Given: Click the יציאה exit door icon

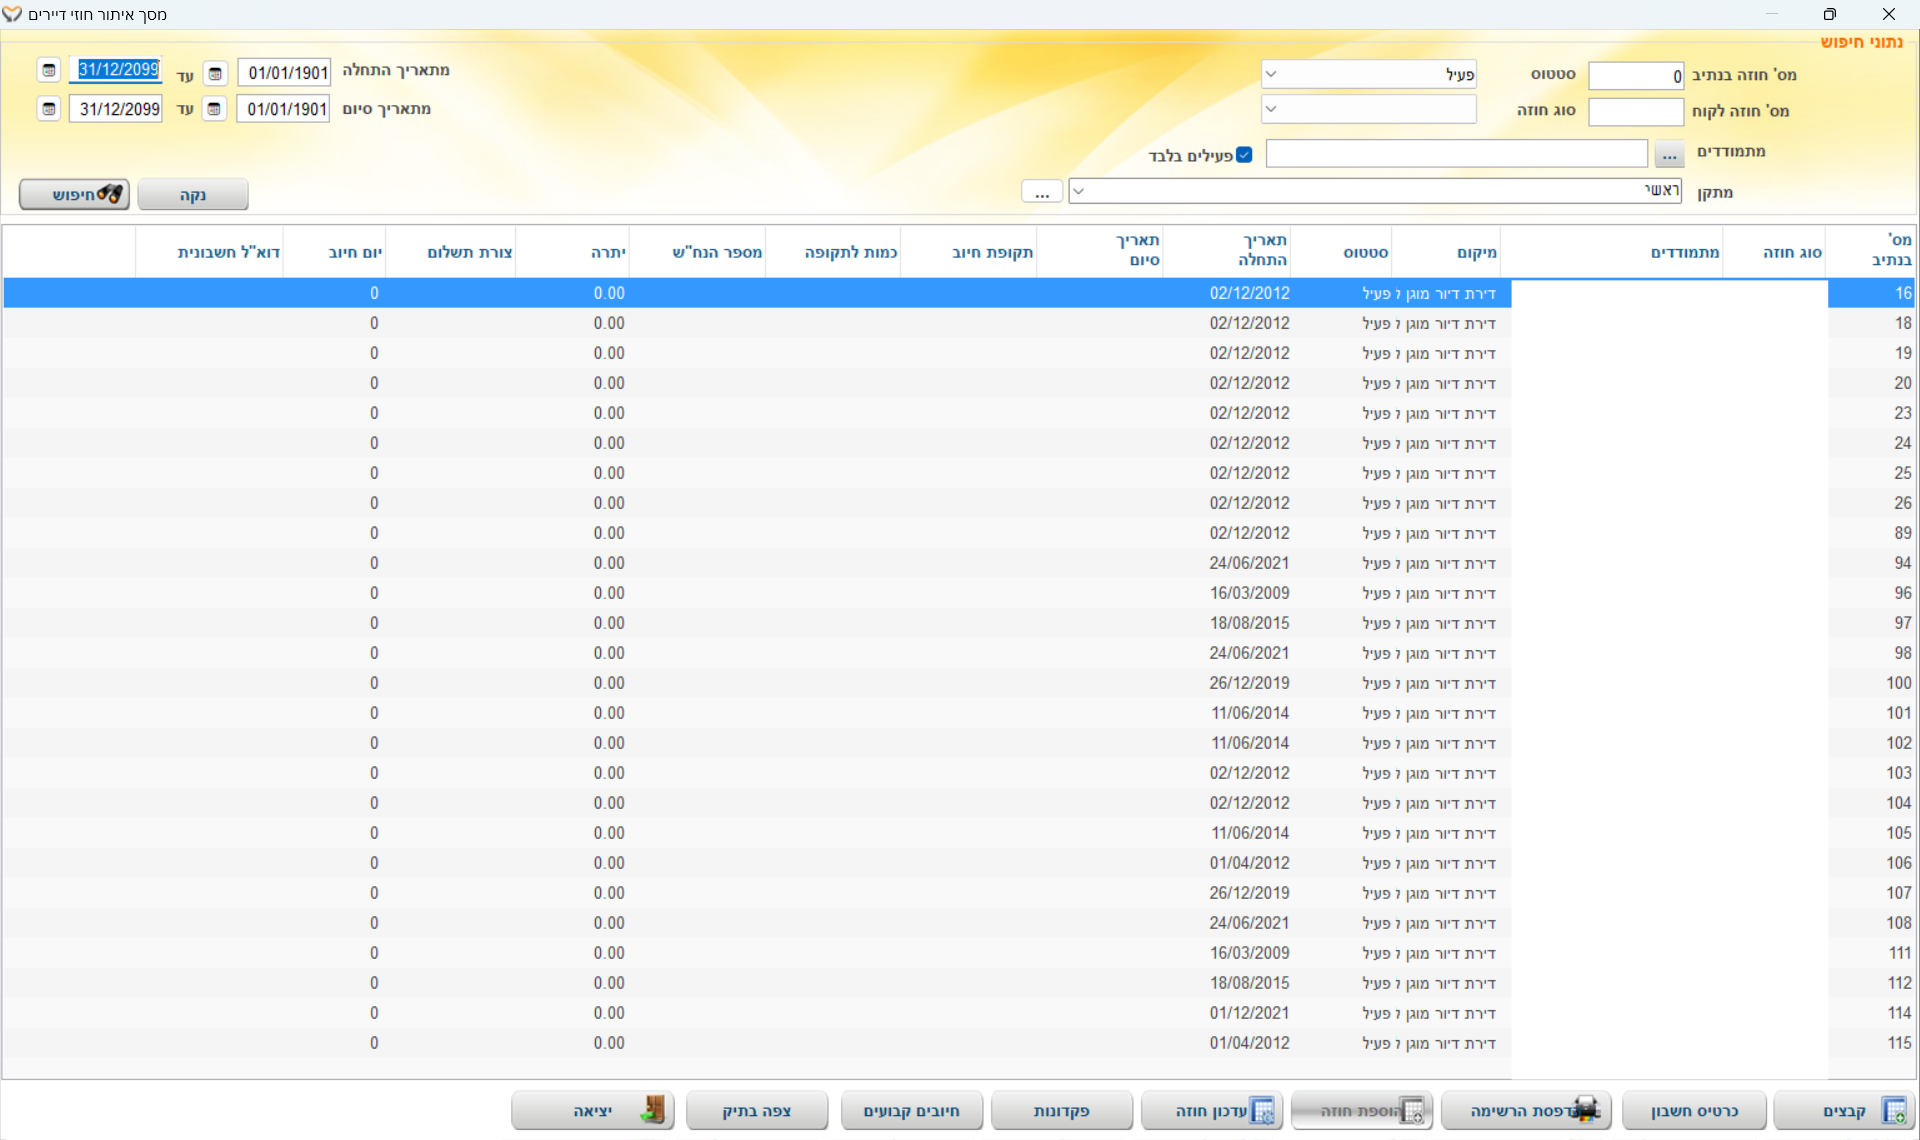Looking at the screenshot, I should [x=653, y=1110].
